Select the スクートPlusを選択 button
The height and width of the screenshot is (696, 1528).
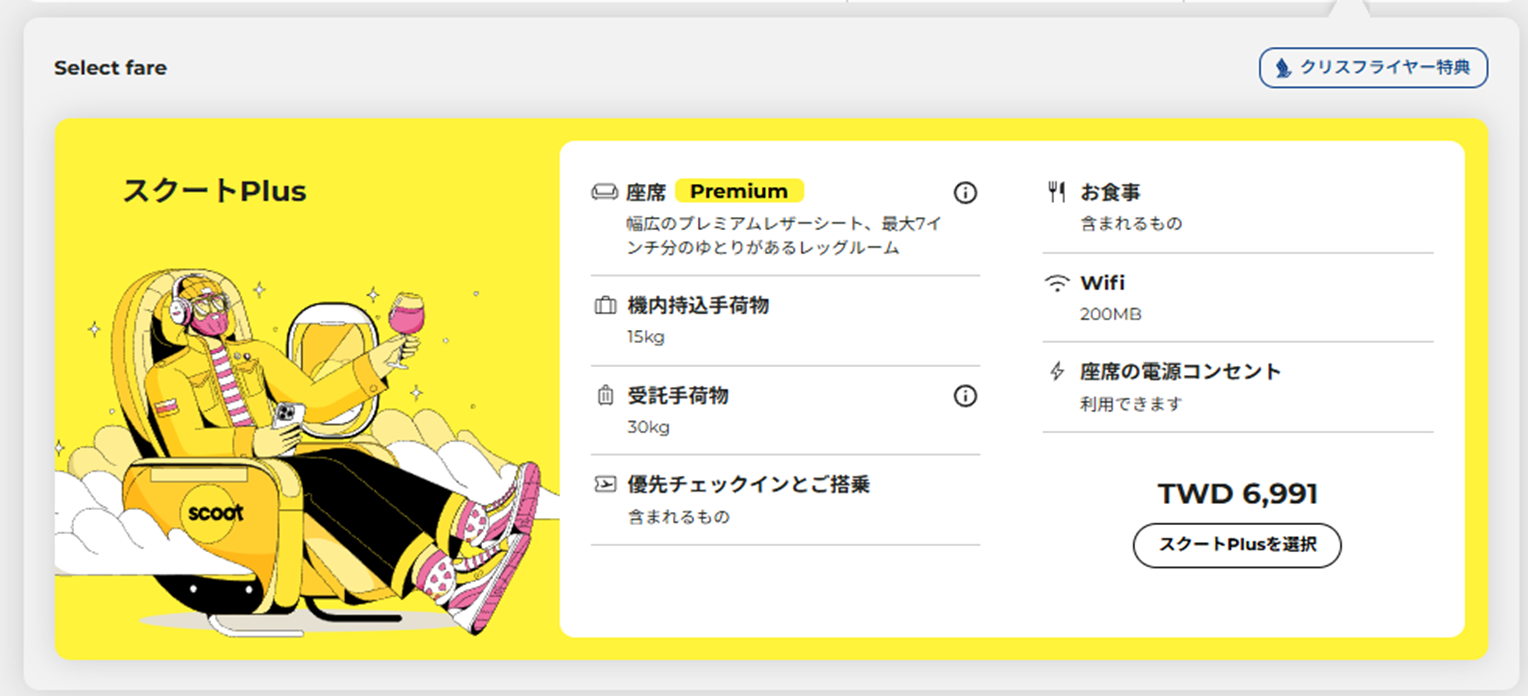(1237, 545)
